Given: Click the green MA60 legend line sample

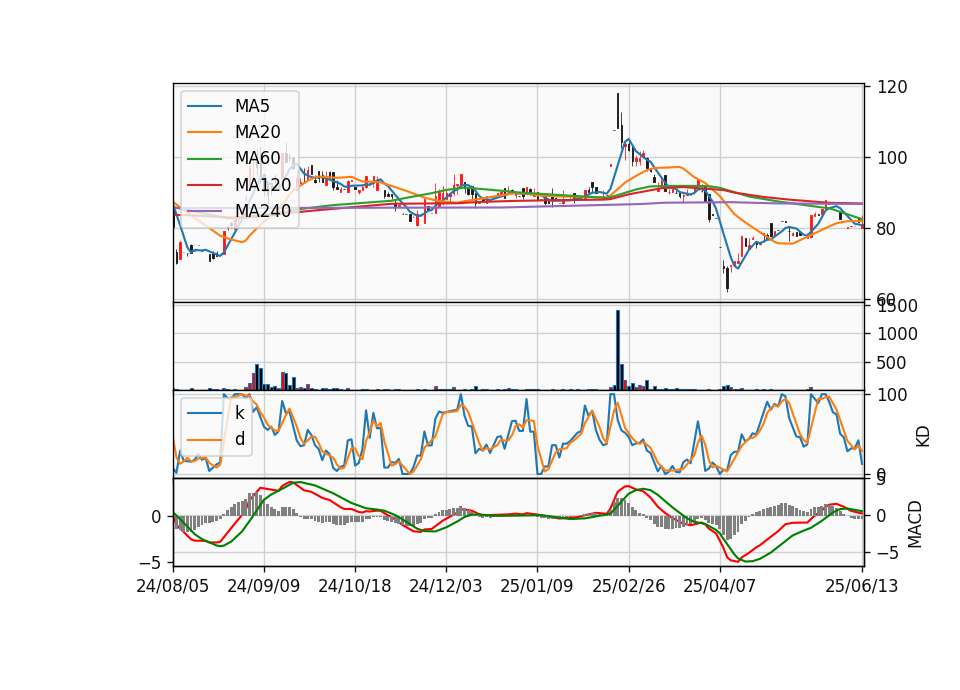Looking at the screenshot, I should pos(204,158).
